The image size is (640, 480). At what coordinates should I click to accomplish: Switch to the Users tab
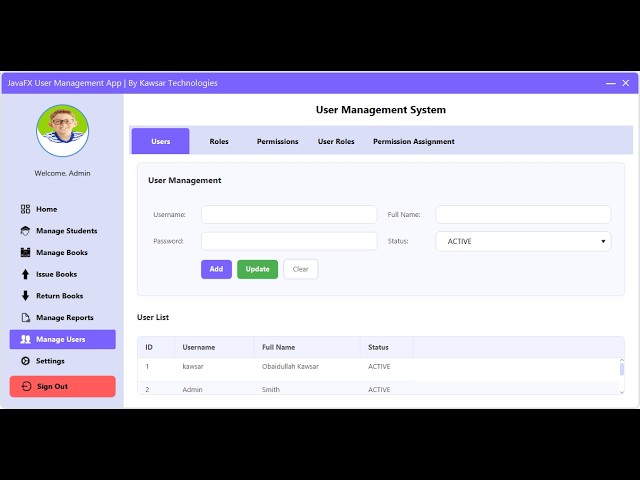tap(160, 141)
